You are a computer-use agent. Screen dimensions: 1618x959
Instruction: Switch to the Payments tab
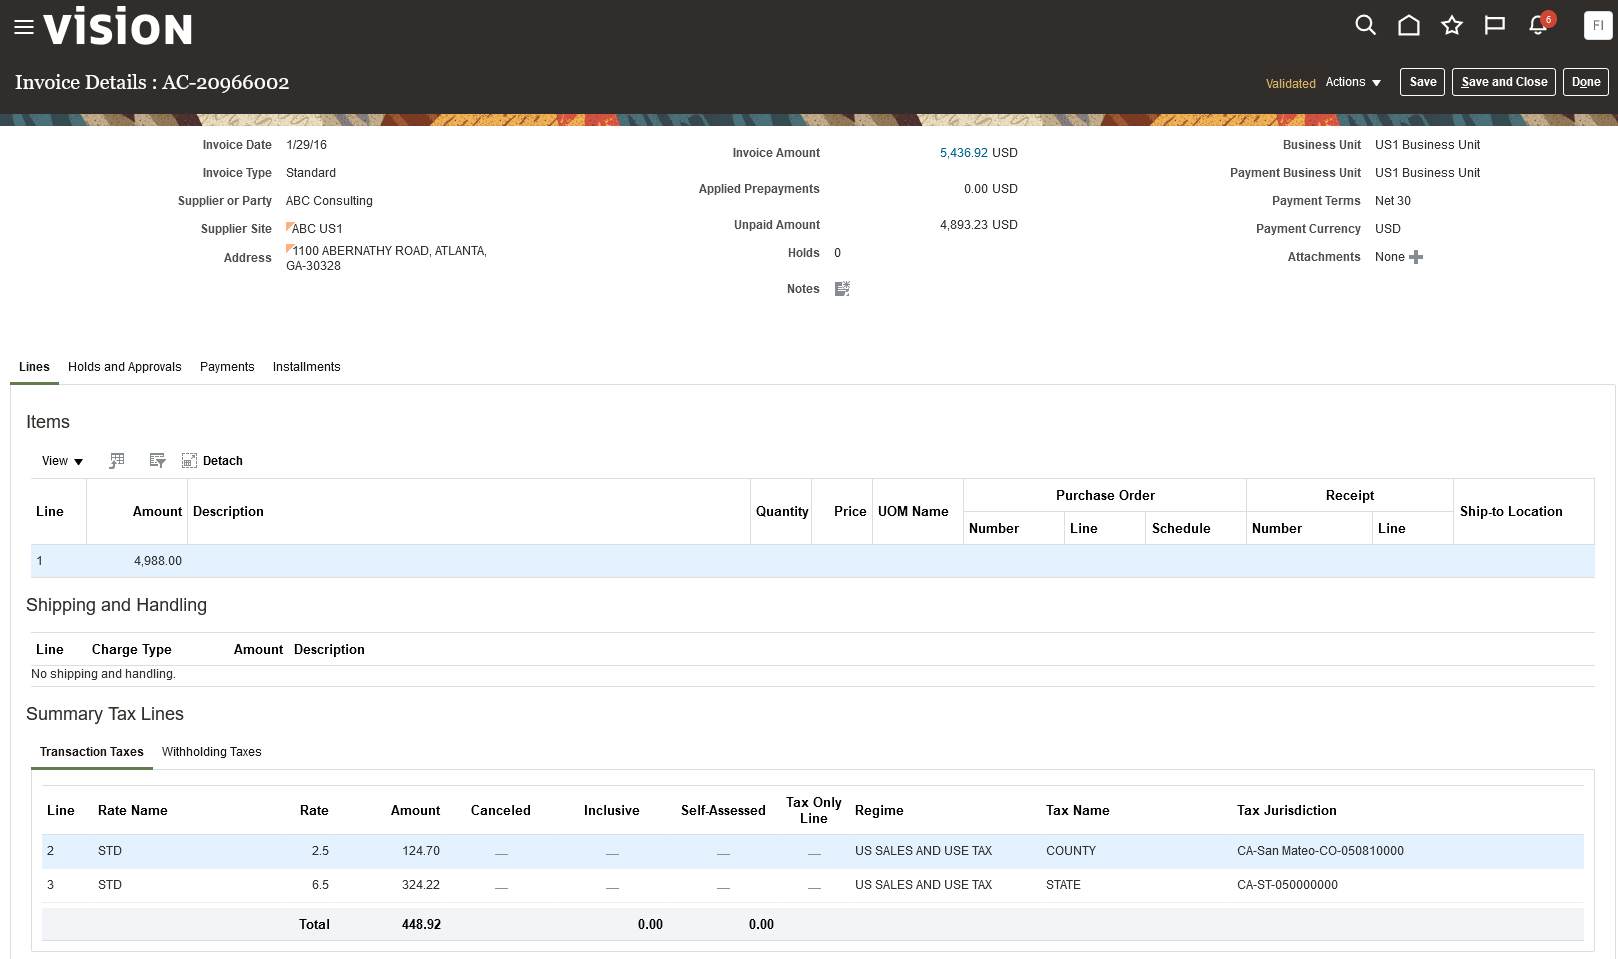click(x=227, y=367)
